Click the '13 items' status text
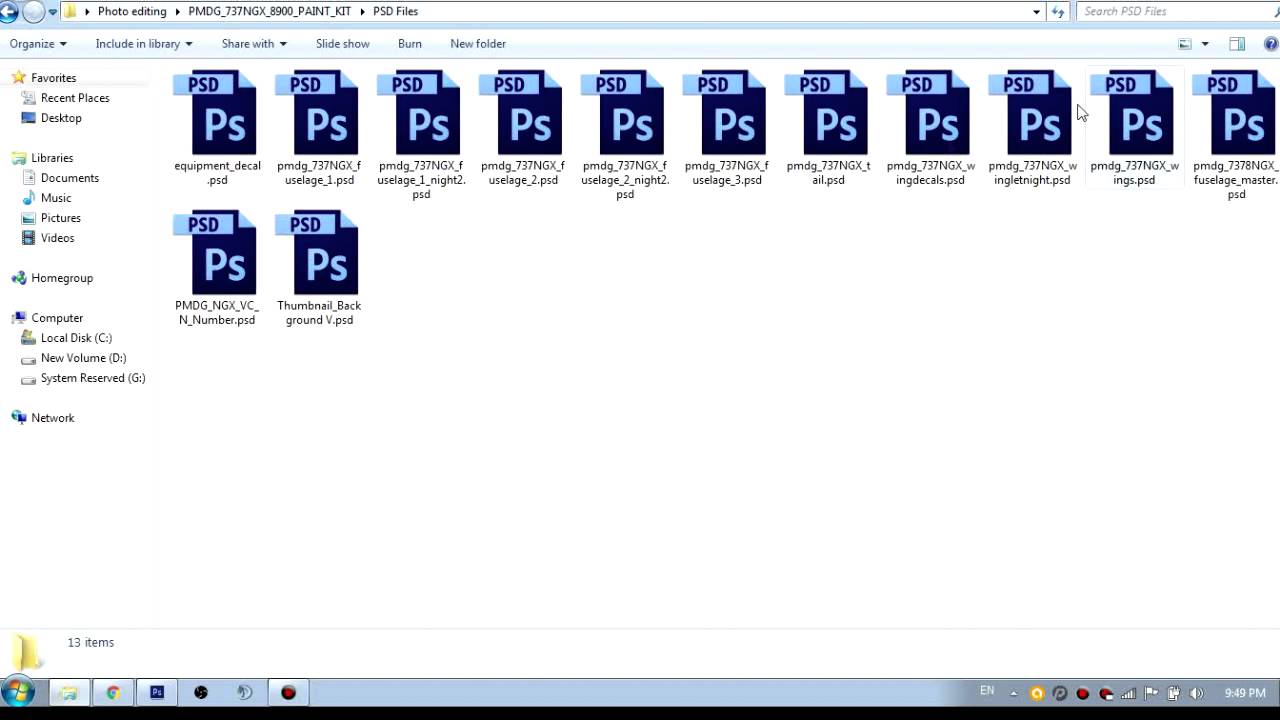The height and width of the screenshot is (720, 1280). pos(91,642)
